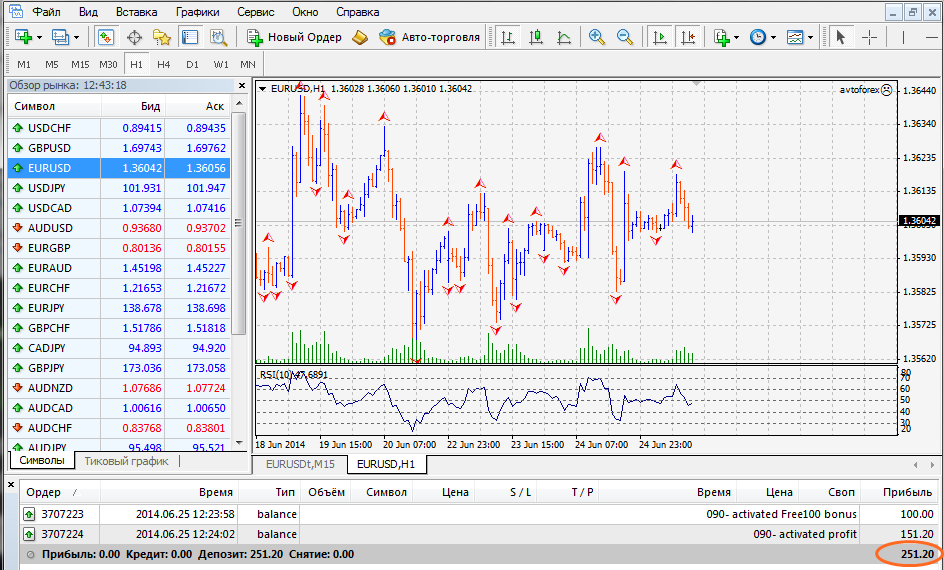Image resolution: width=944 pixels, height=570 pixels.
Task: Open the add indicators icon
Action: coord(722,37)
